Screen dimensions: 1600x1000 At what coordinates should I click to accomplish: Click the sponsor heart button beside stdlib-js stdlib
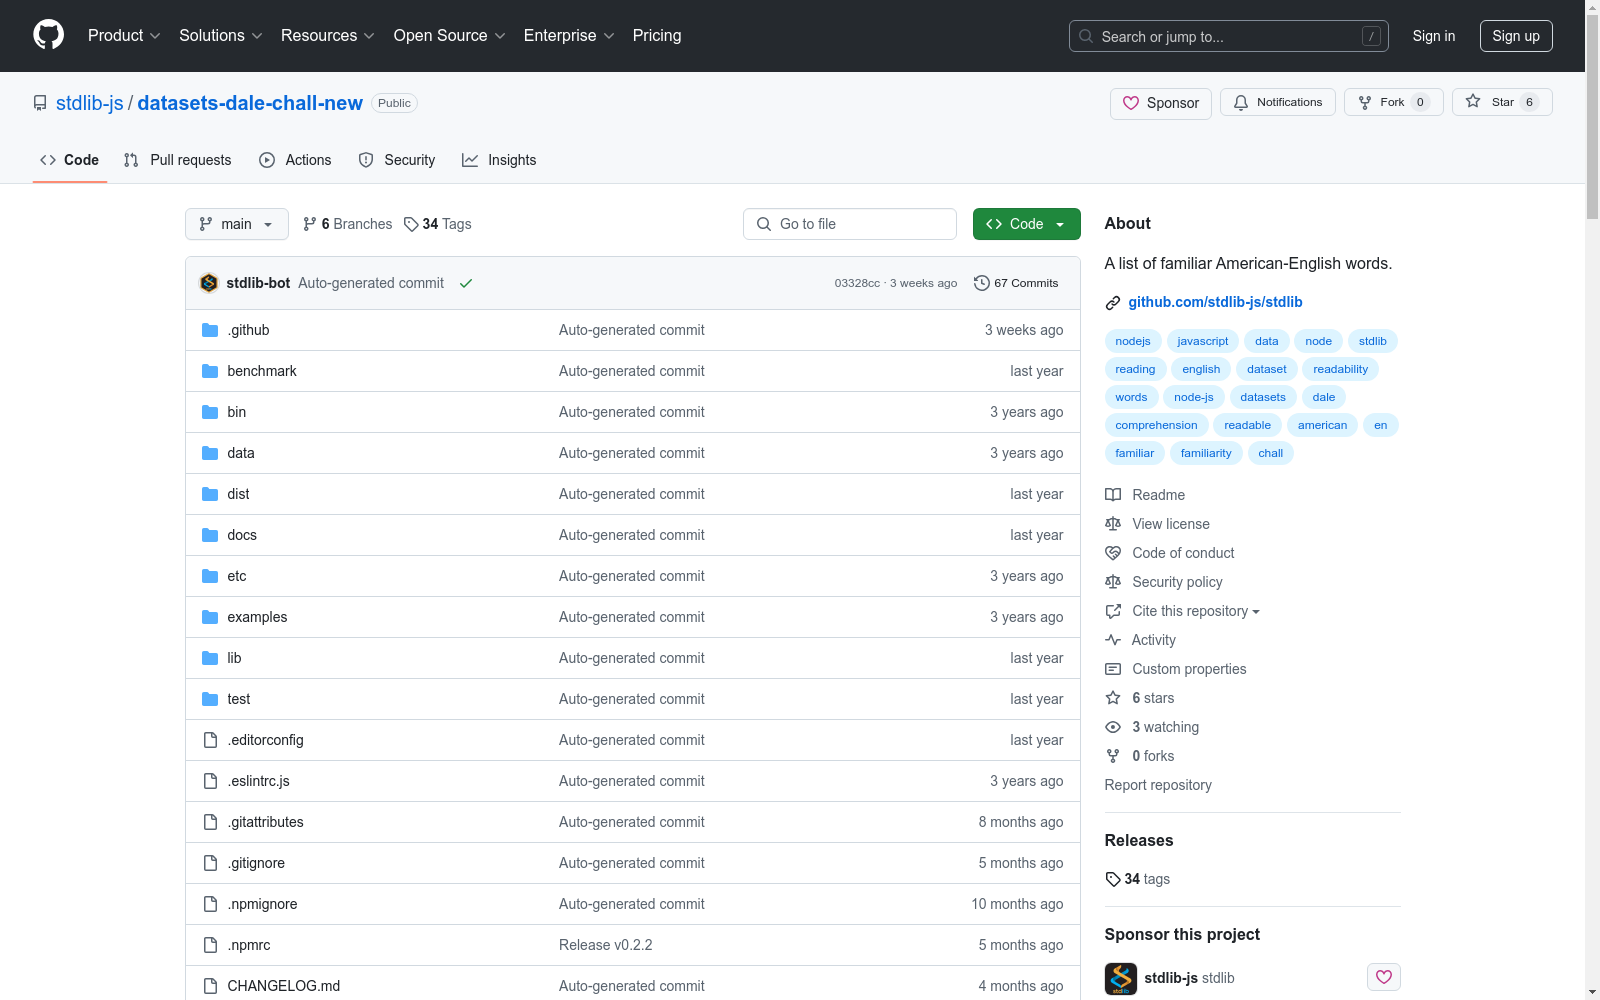coord(1384,977)
